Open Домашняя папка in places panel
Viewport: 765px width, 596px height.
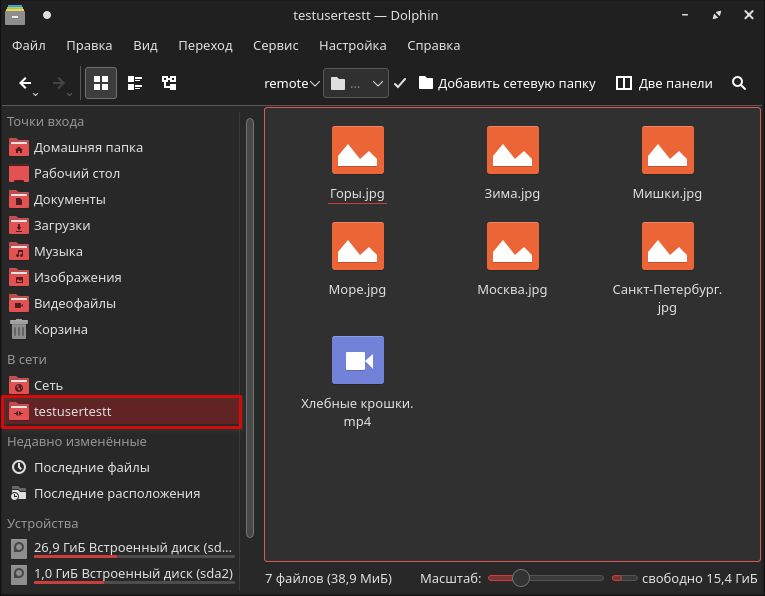point(87,147)
